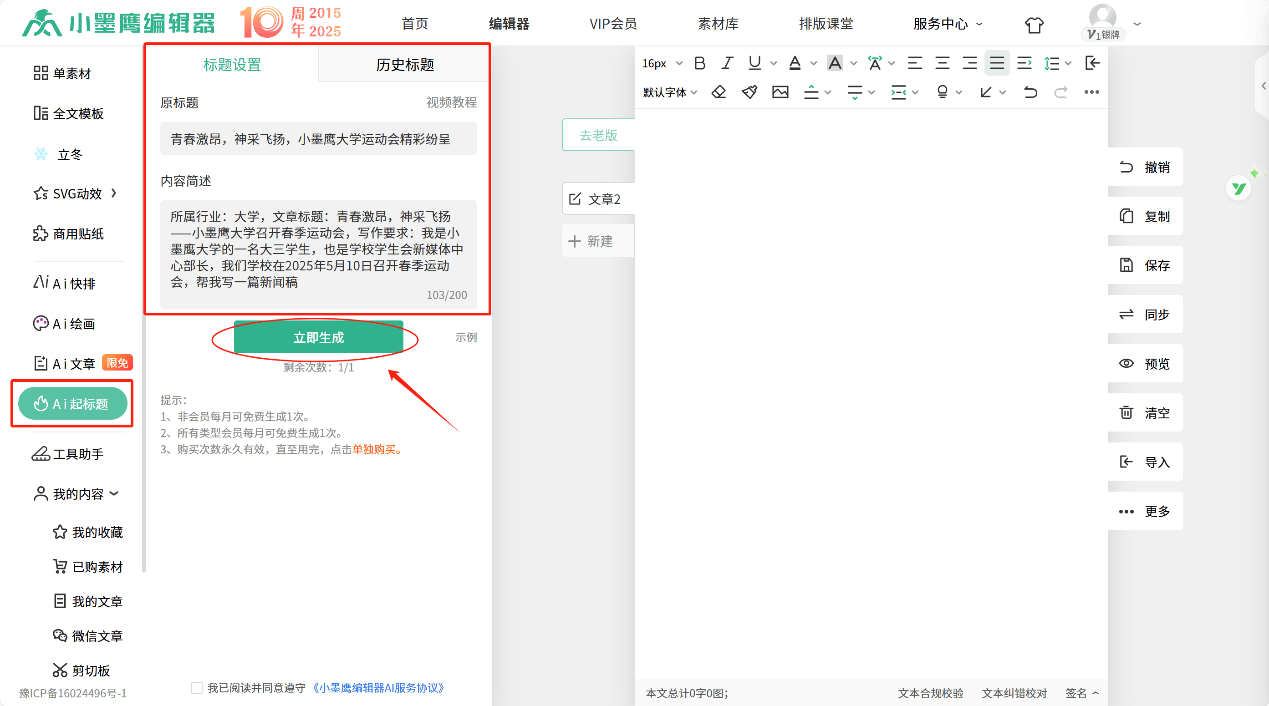Click the eraser clear-format icon

click(718, 92)
